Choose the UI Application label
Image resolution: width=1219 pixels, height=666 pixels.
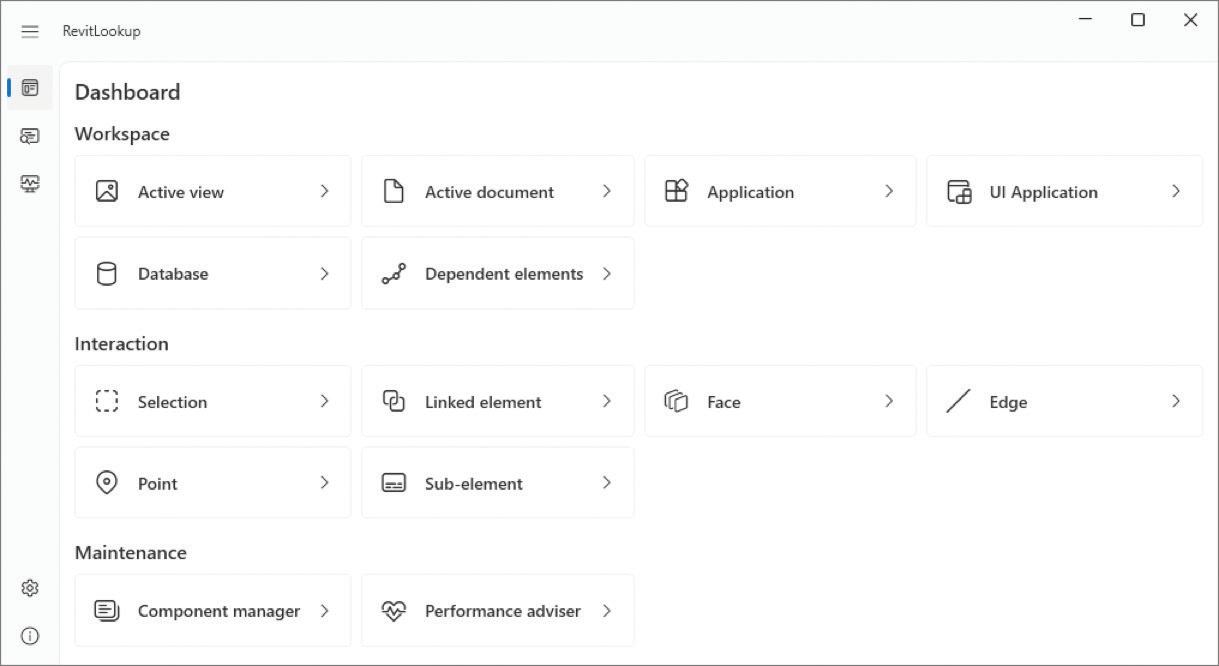click(x=1044, y=192)
